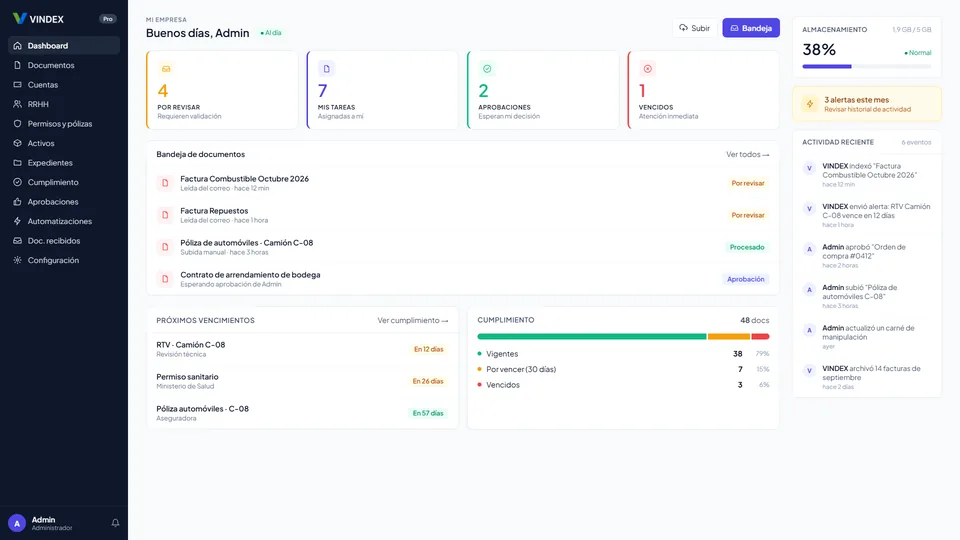Click the En 26 días badge
The image size is (960, 540).
[x=427, y=381]
